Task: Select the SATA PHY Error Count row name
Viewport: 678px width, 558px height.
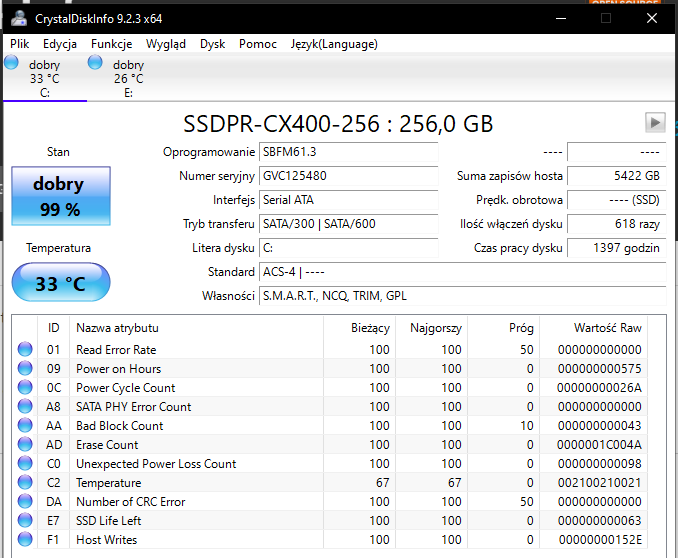Action: click(x=134, y=407)
